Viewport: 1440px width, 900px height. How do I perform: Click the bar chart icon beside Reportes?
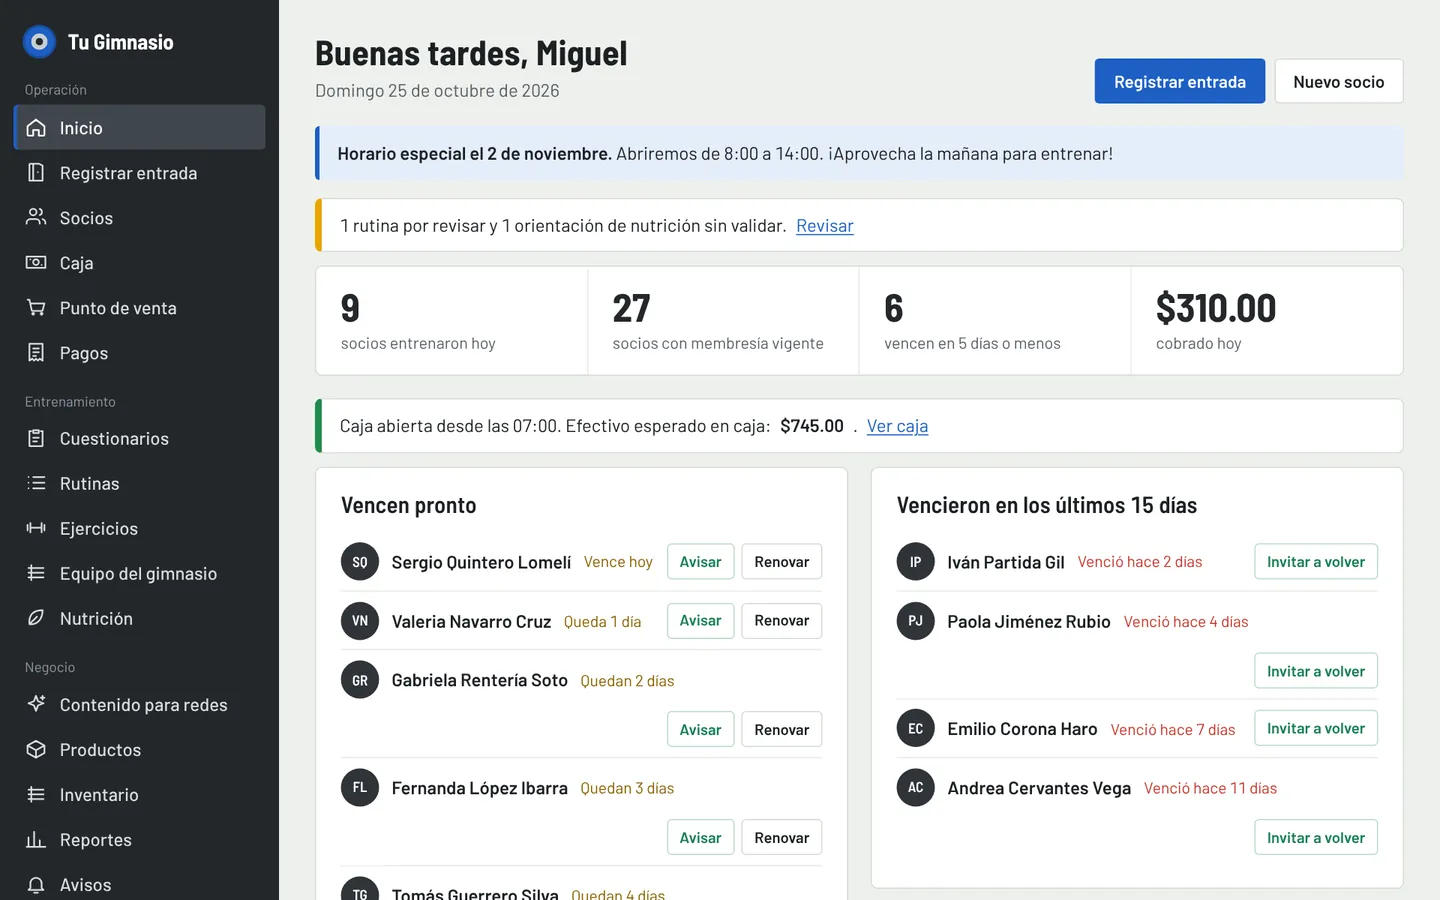click(x=36, y=839)
